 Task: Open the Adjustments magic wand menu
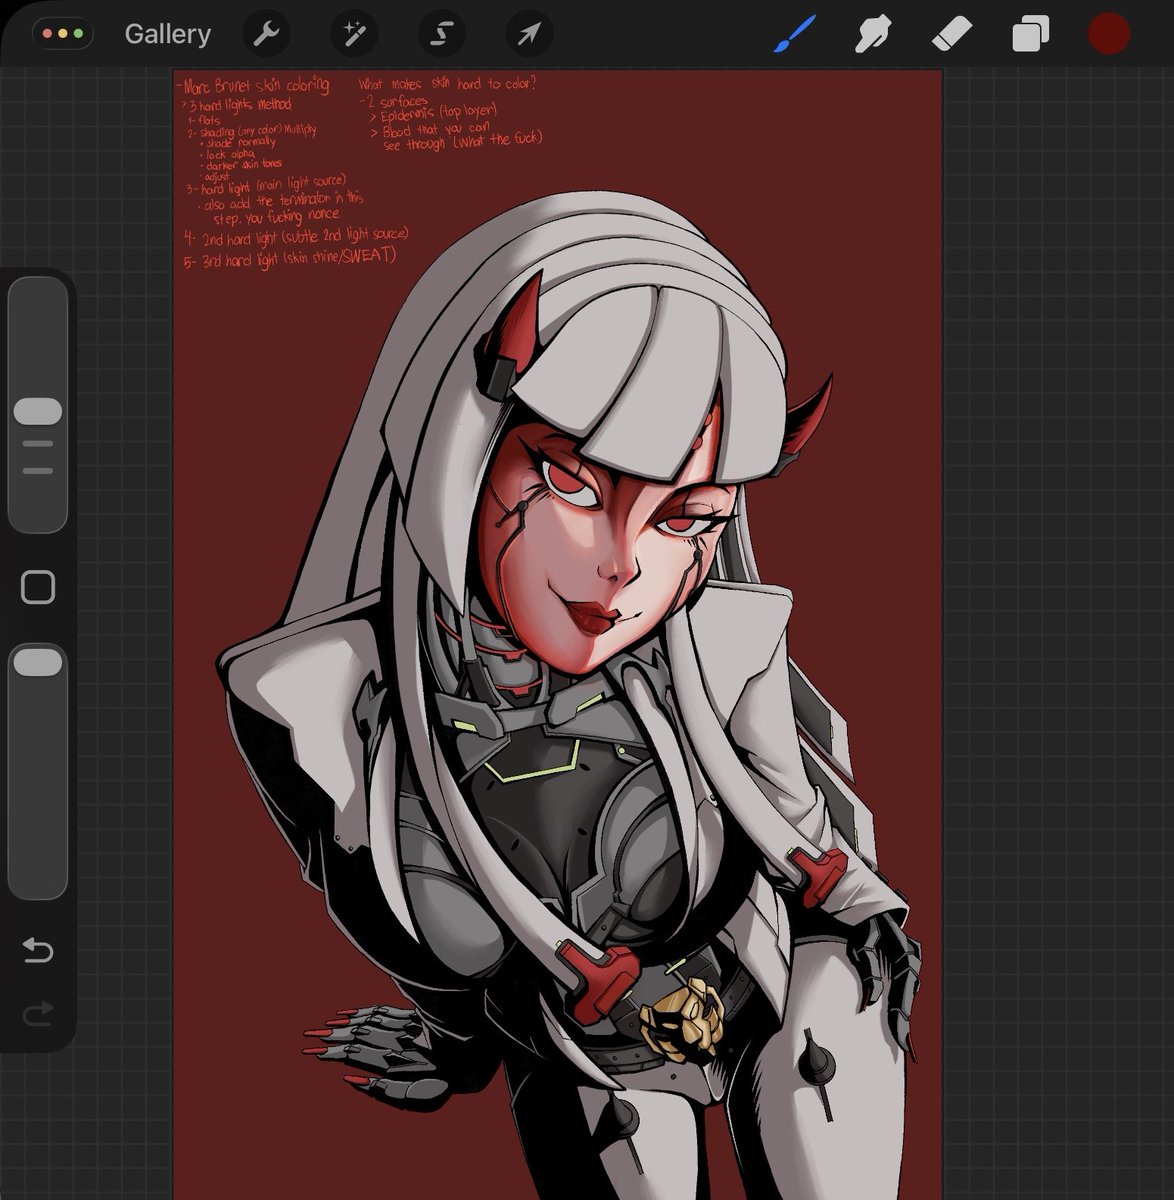(354, 34)
